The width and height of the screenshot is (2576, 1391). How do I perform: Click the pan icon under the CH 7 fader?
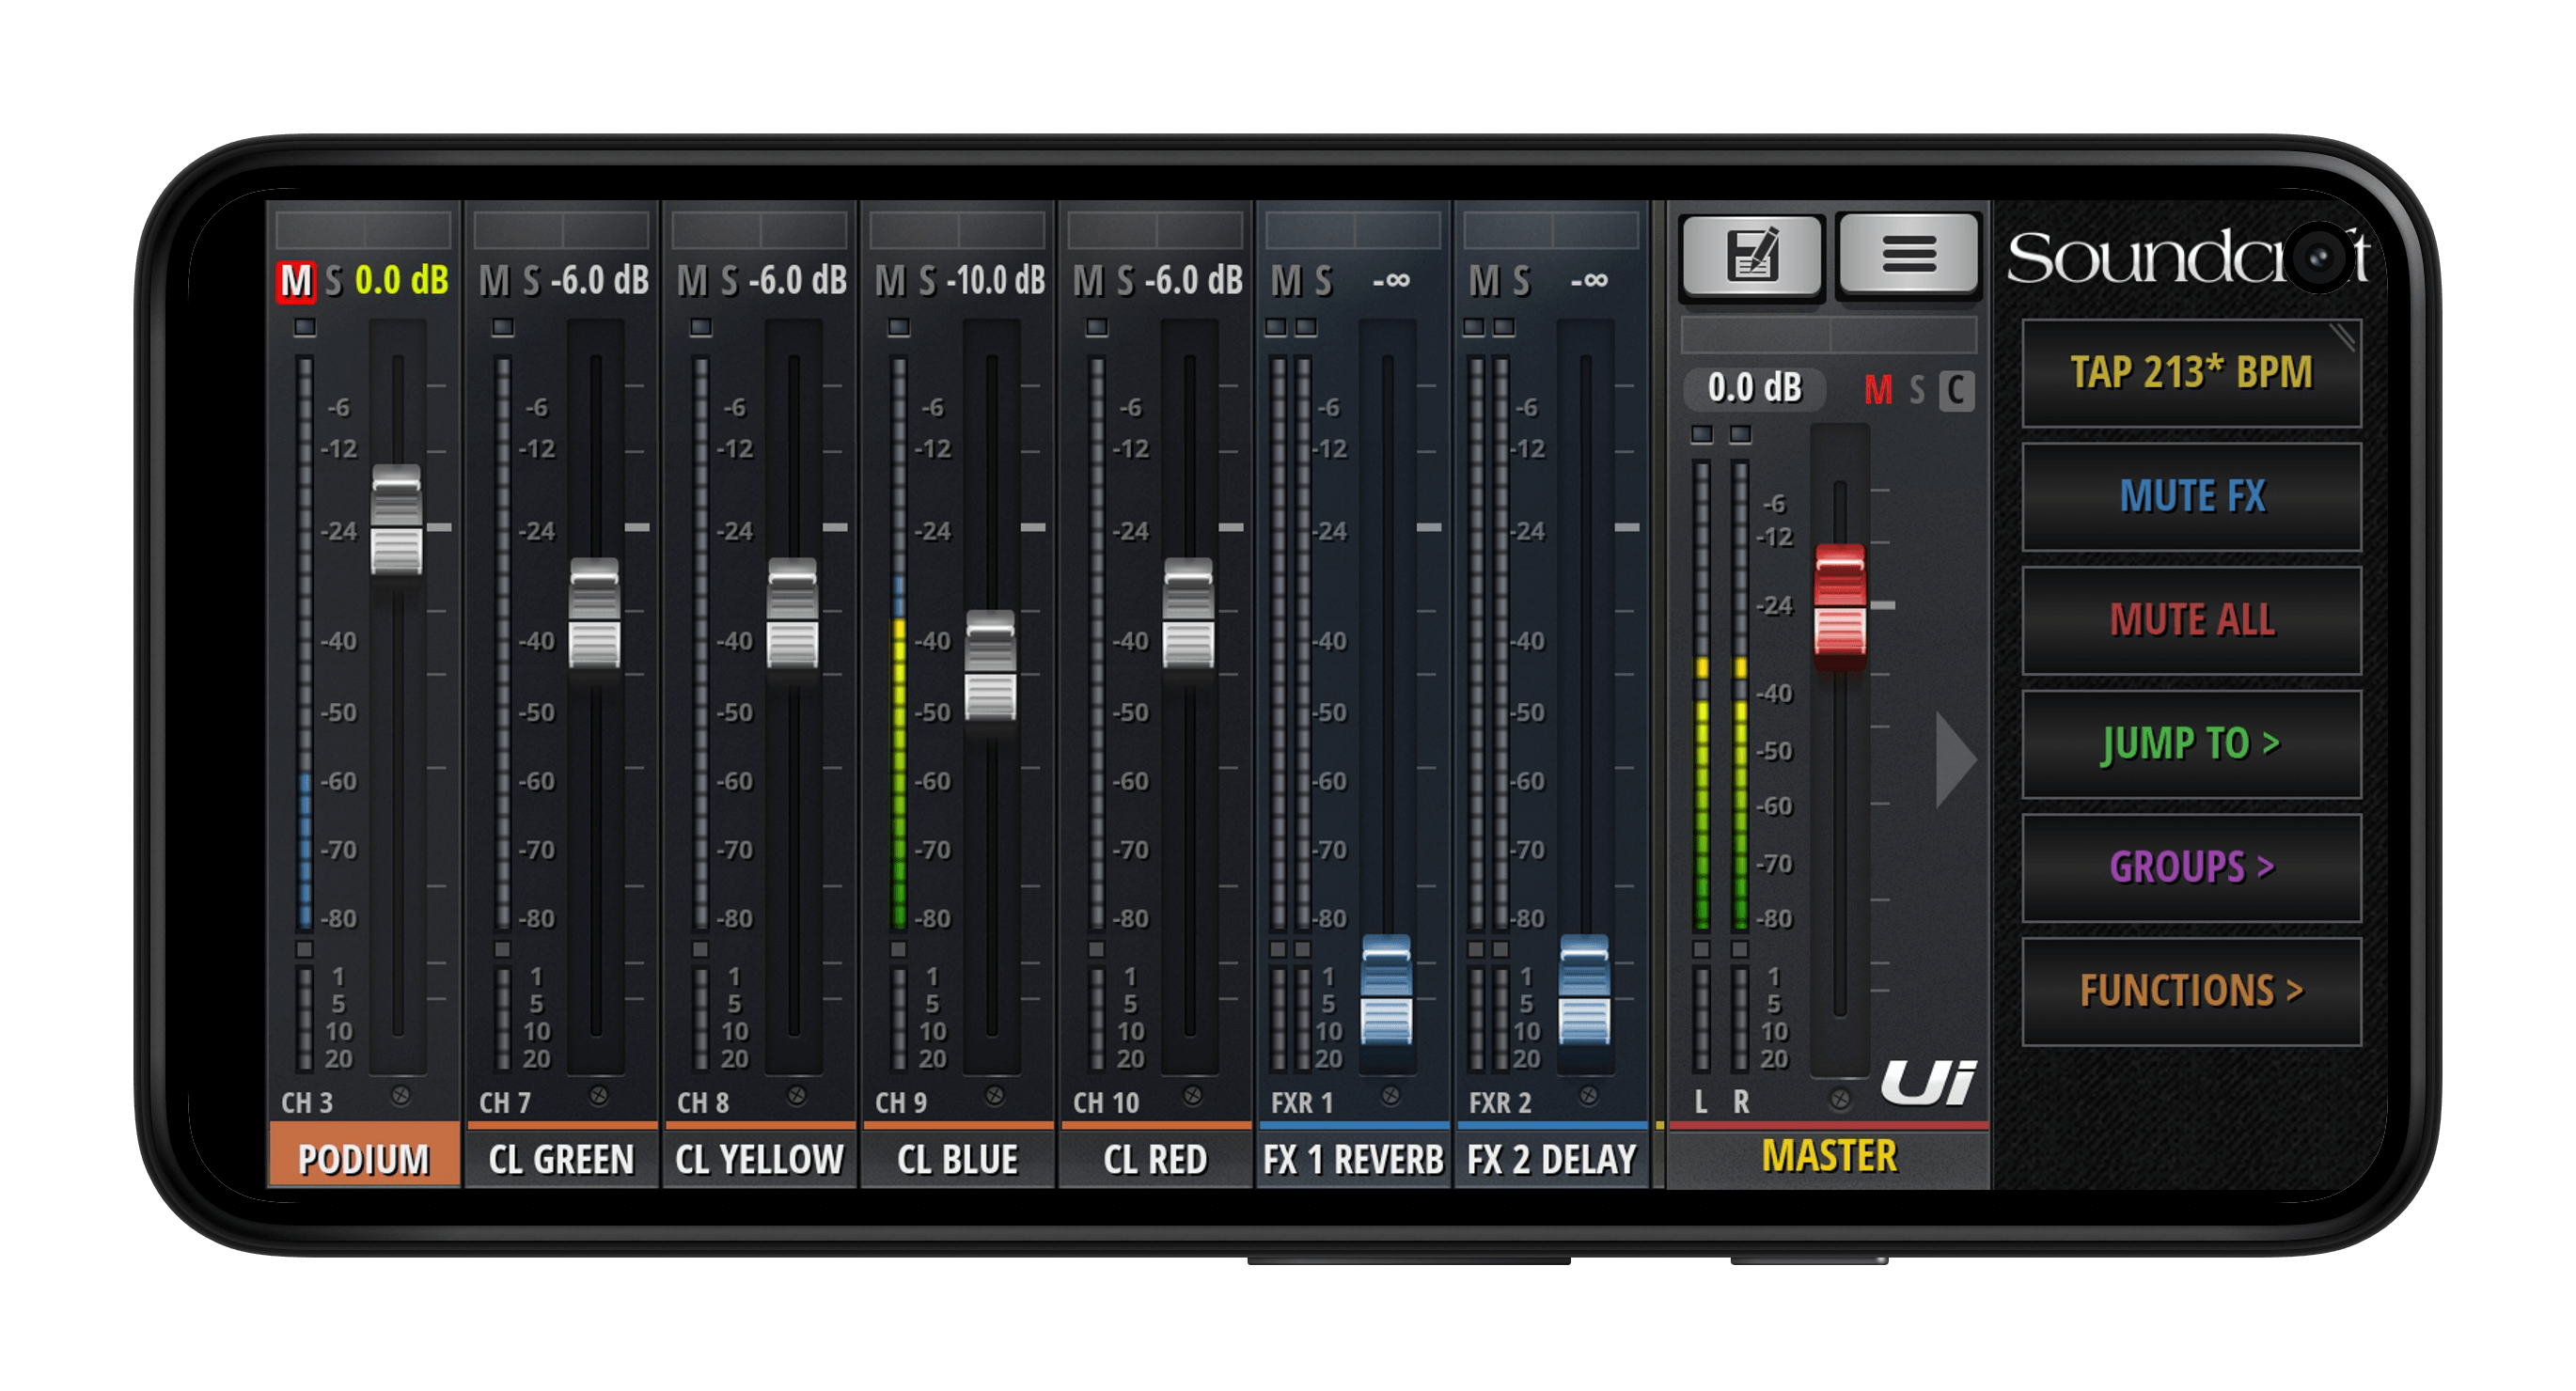(x=598, y=1096)
